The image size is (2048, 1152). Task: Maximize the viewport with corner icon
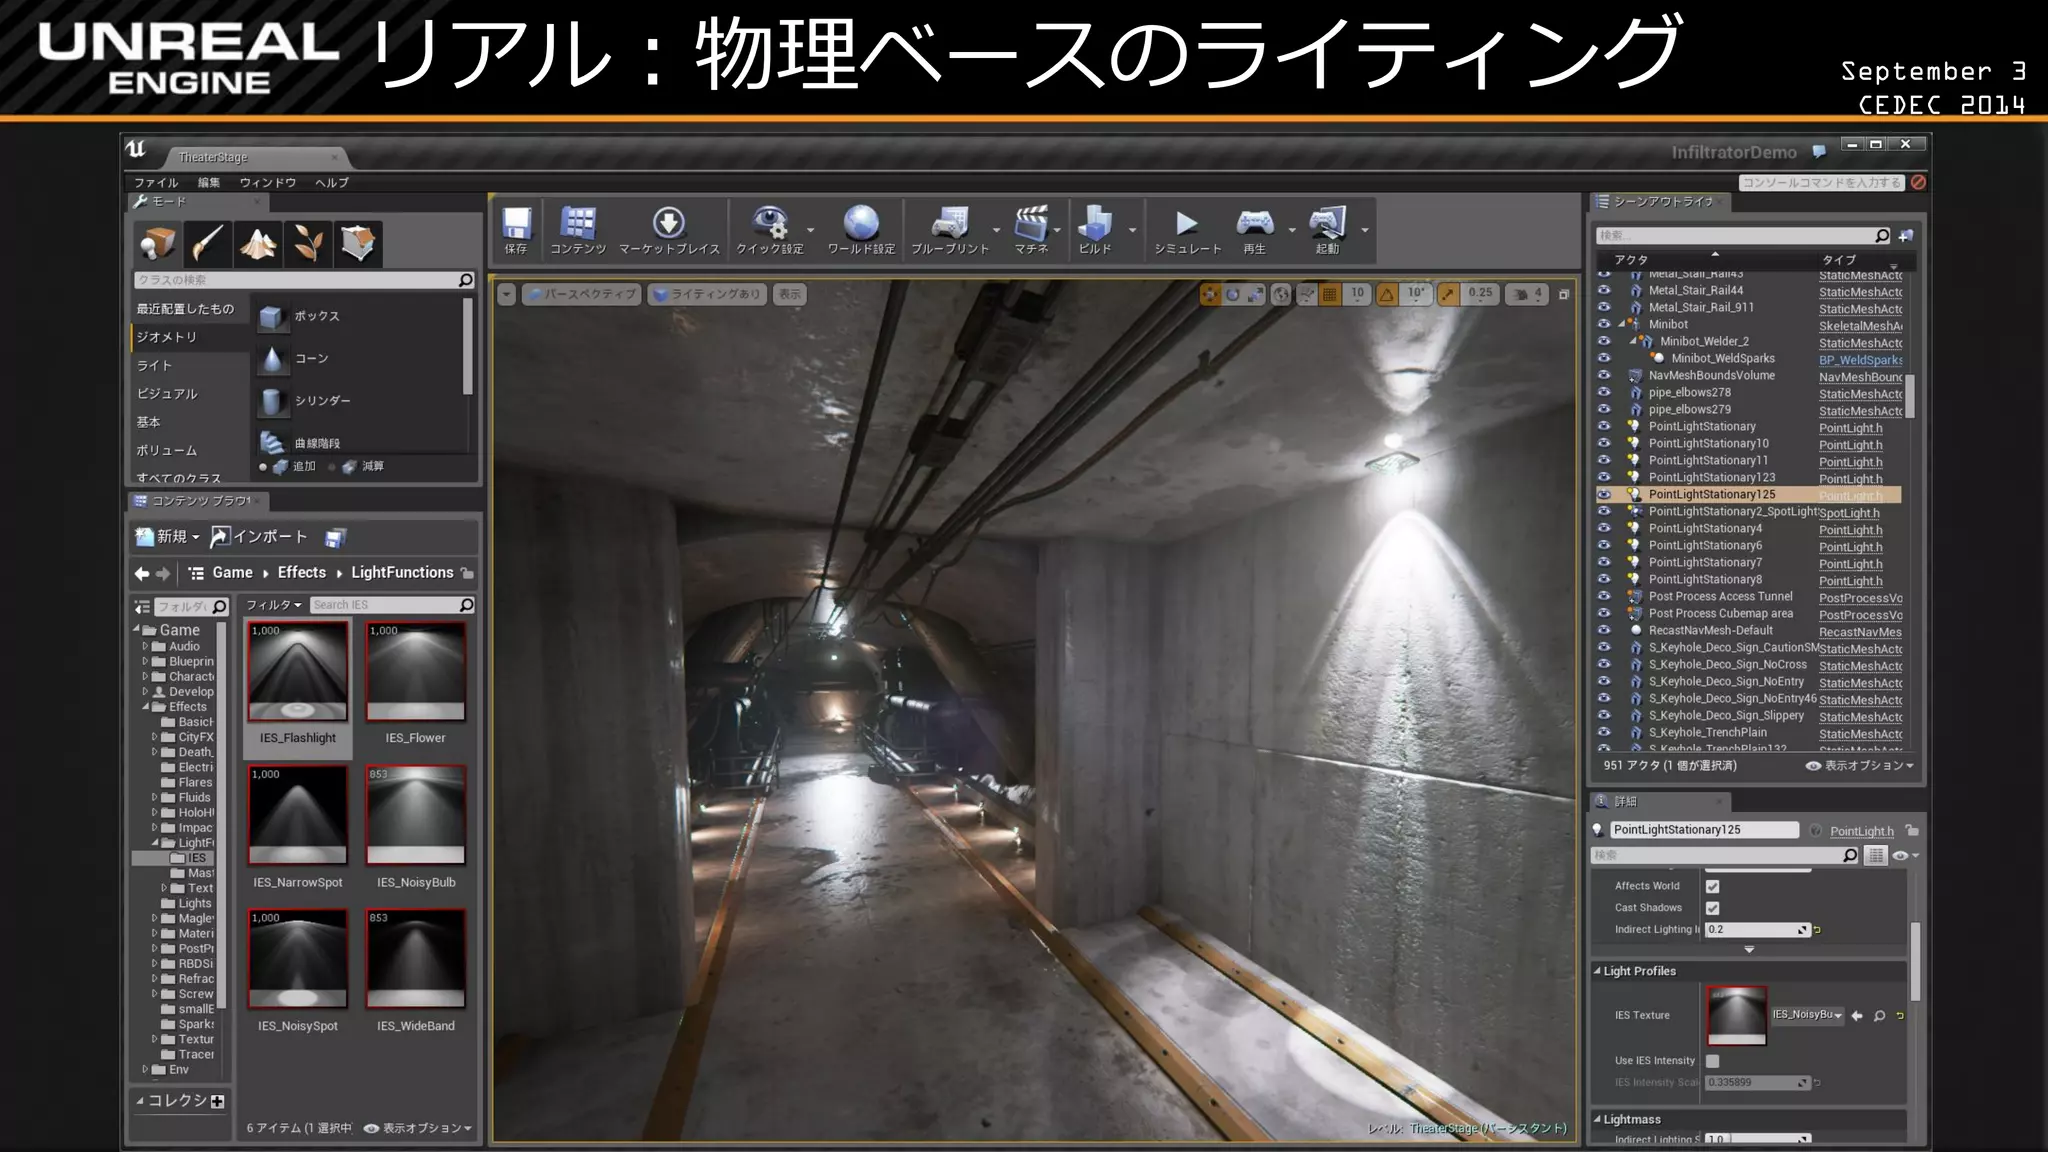tap(1564, 294)
